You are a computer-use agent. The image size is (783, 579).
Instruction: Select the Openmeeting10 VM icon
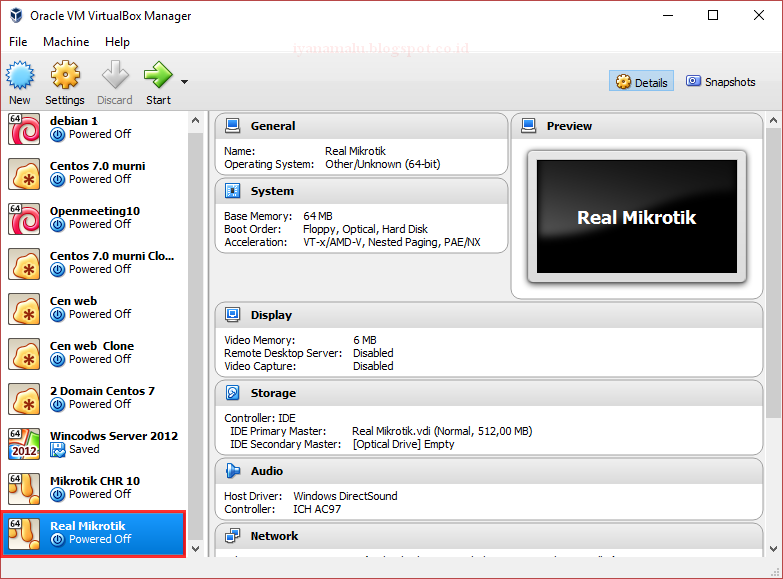click(x=24, y=219)
